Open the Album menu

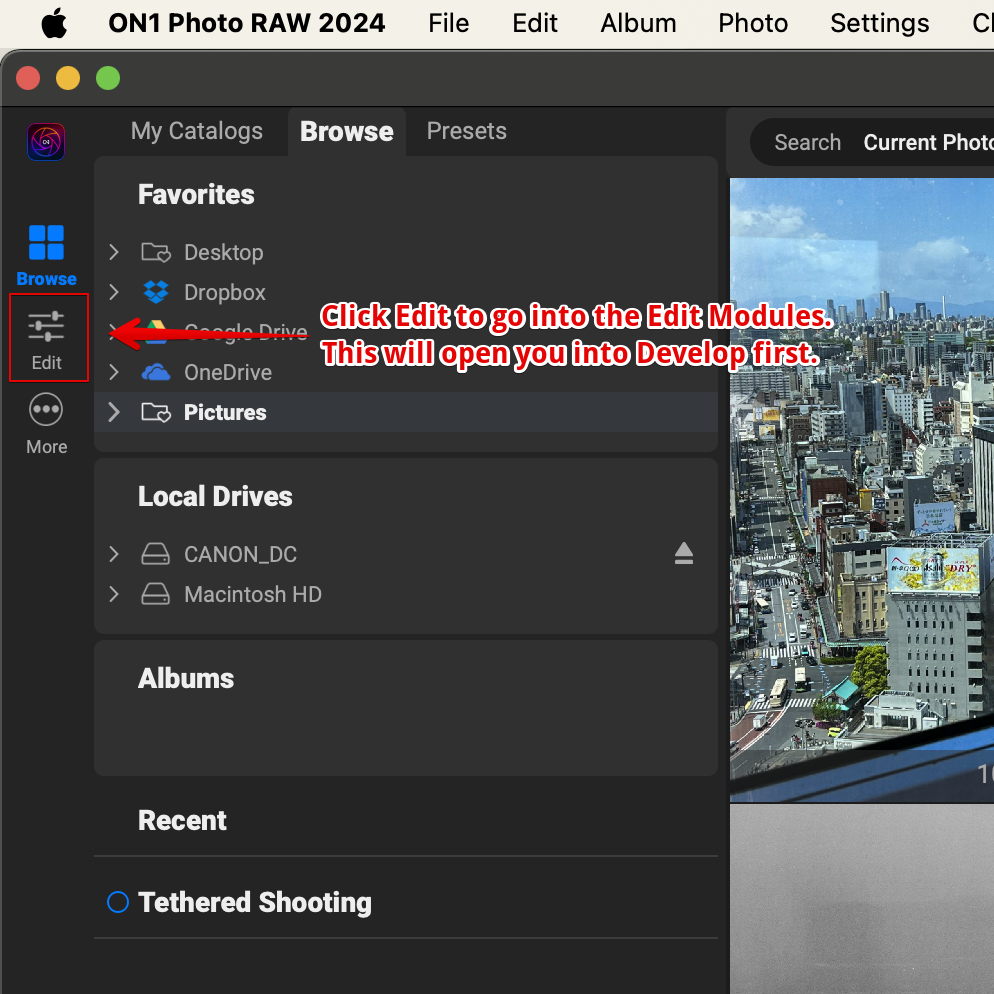tap(638, 24)
